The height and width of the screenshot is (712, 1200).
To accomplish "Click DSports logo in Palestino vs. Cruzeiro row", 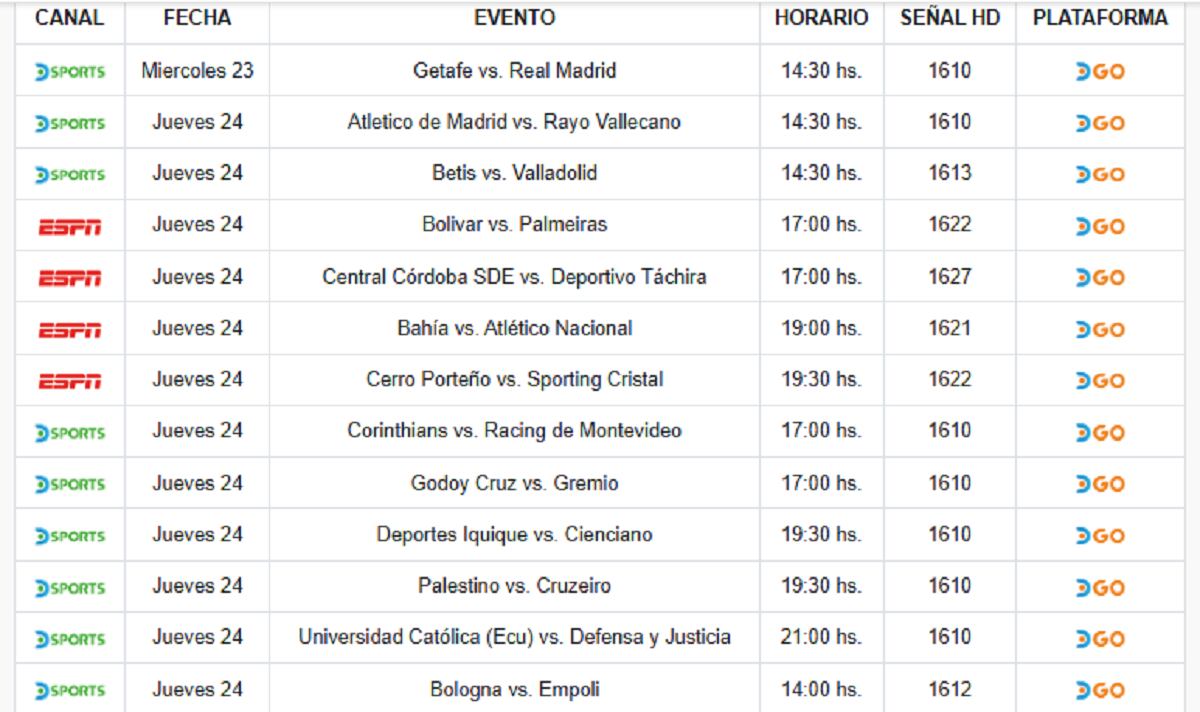I will (x=69, y=588).
